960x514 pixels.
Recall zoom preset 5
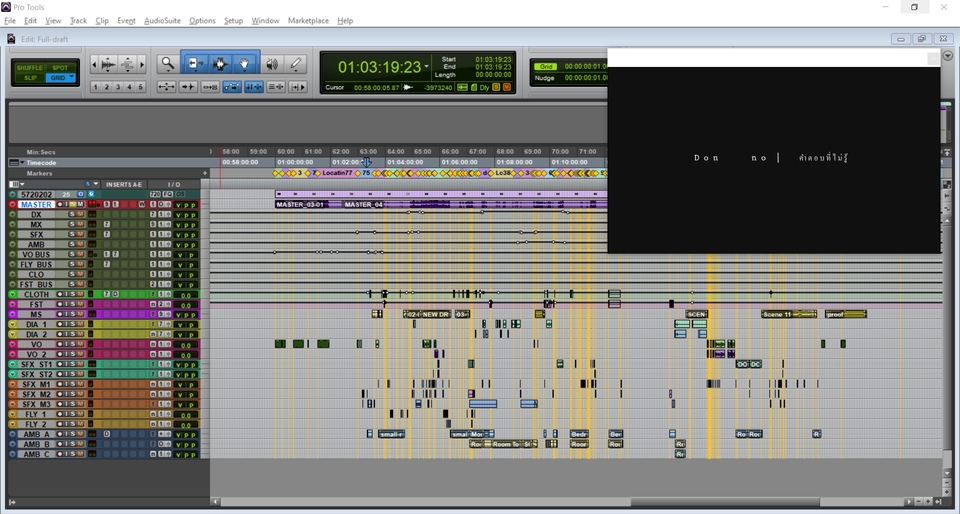pyautogui.click(x=141, y=87)
